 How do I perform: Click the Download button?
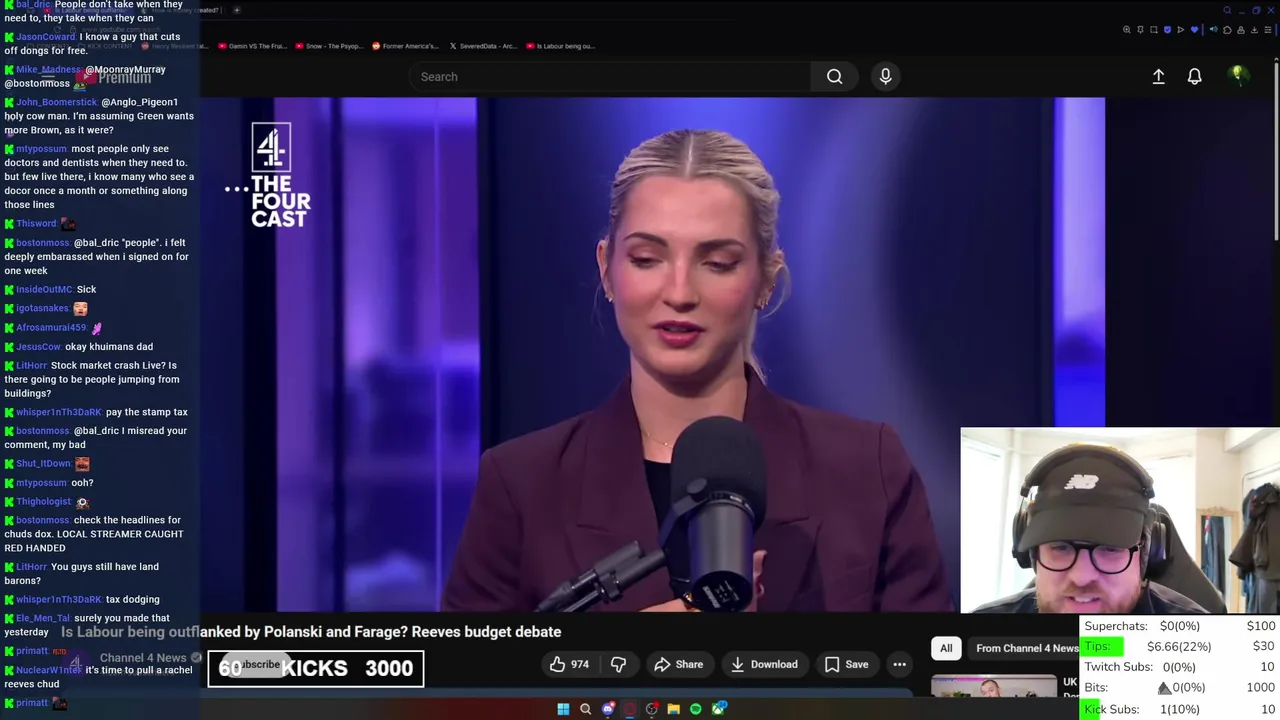coord(764,664)
